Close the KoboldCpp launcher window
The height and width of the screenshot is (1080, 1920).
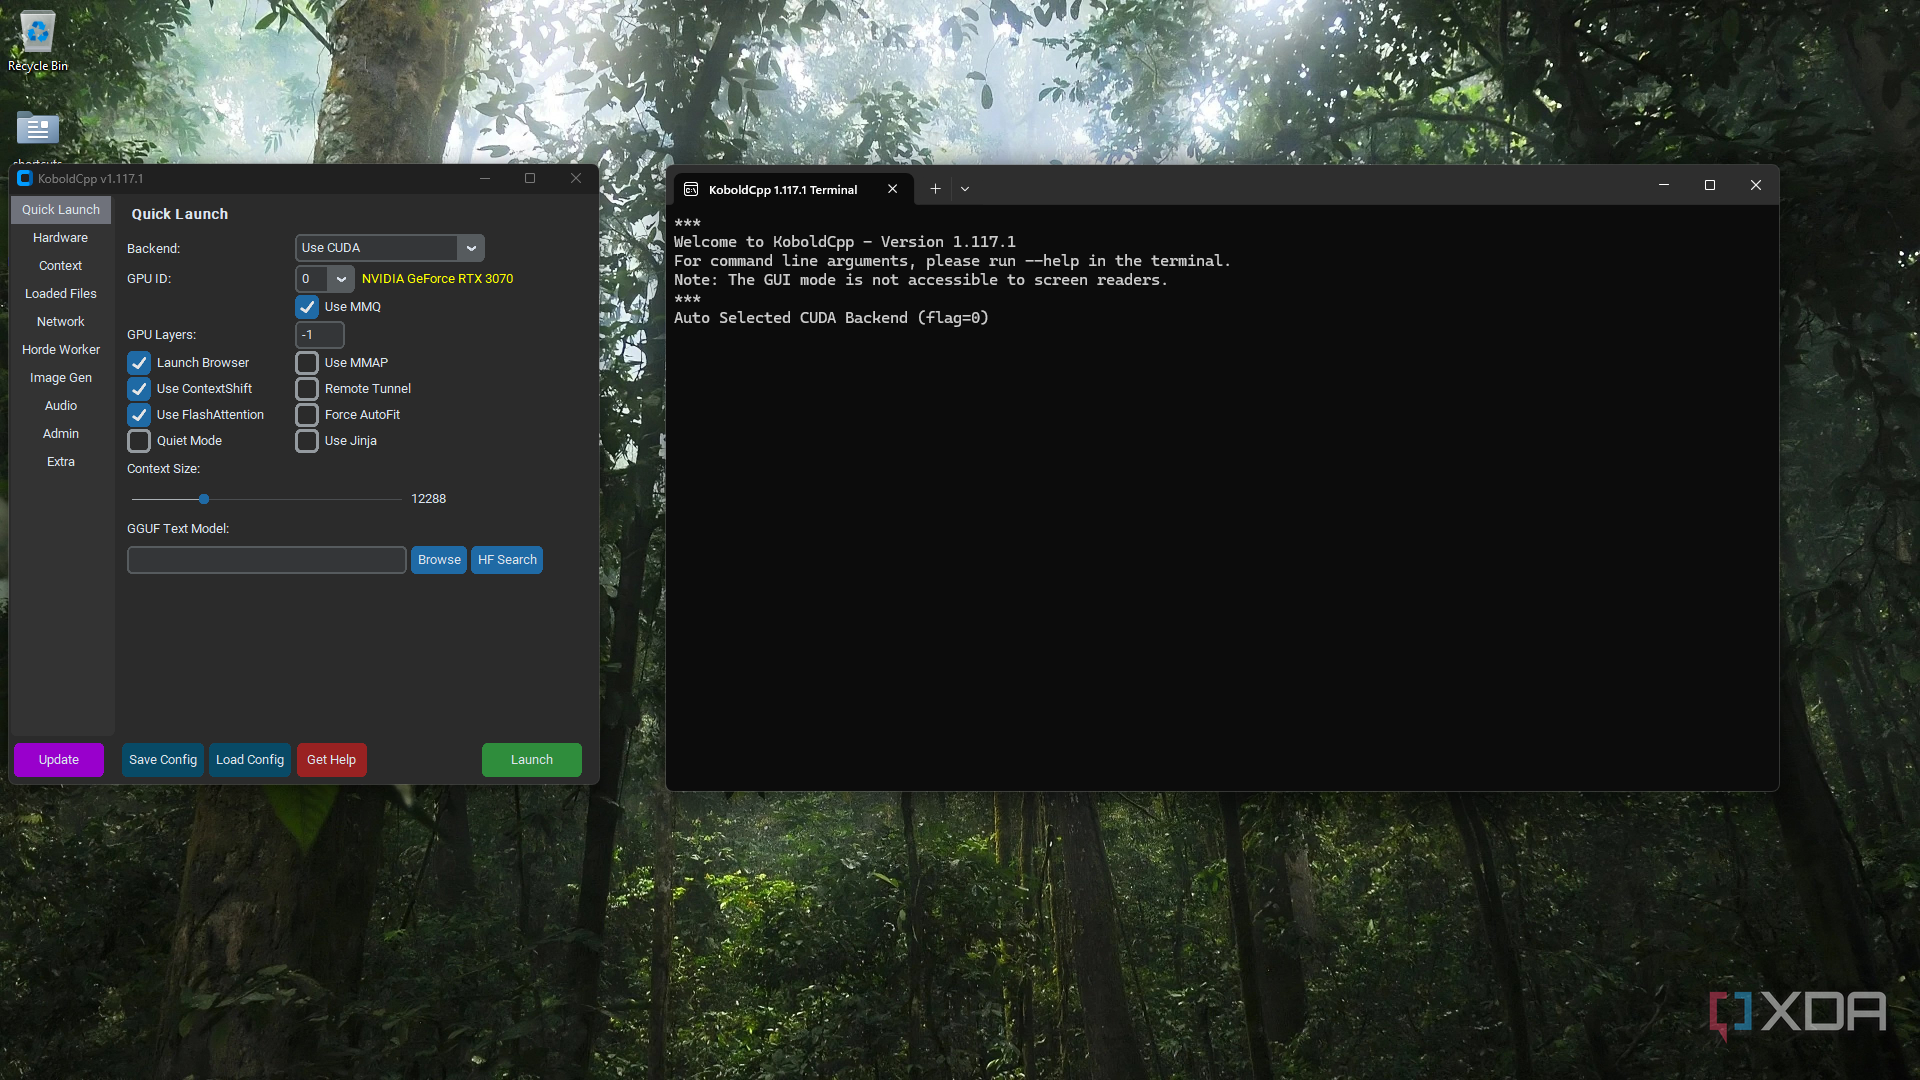tap(576, 178)
